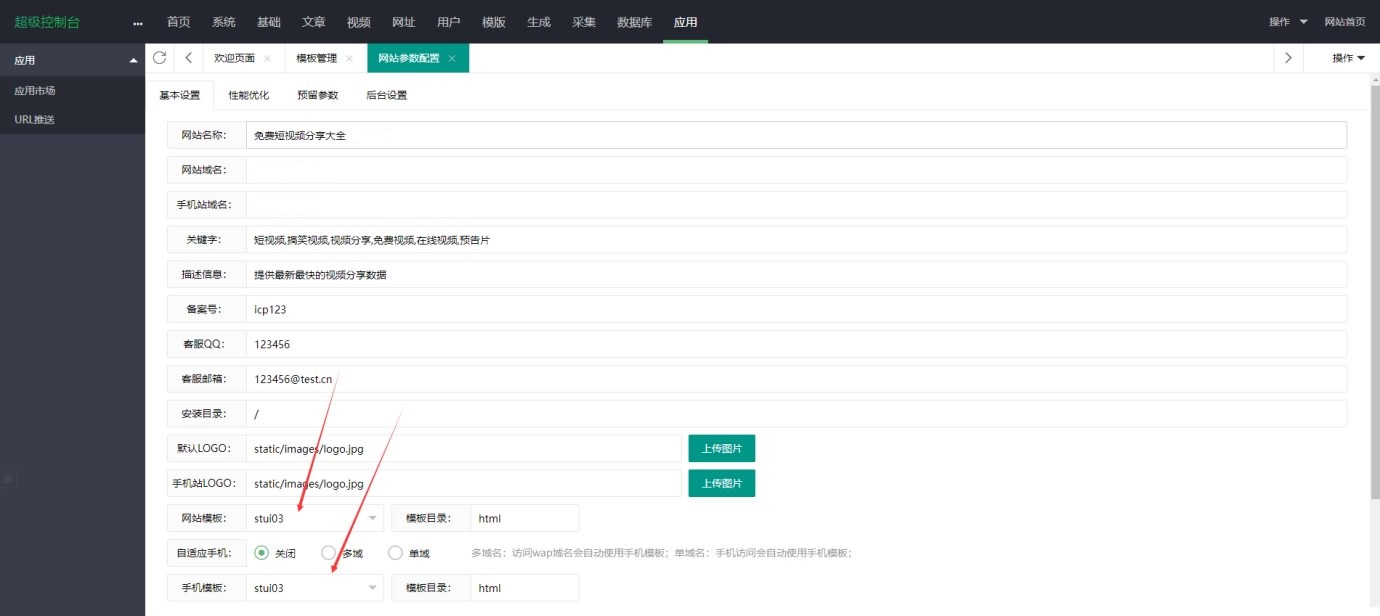Click the refresh icon in tab bar
This screenshot has width=1380, height=616.
click(159, 58)
